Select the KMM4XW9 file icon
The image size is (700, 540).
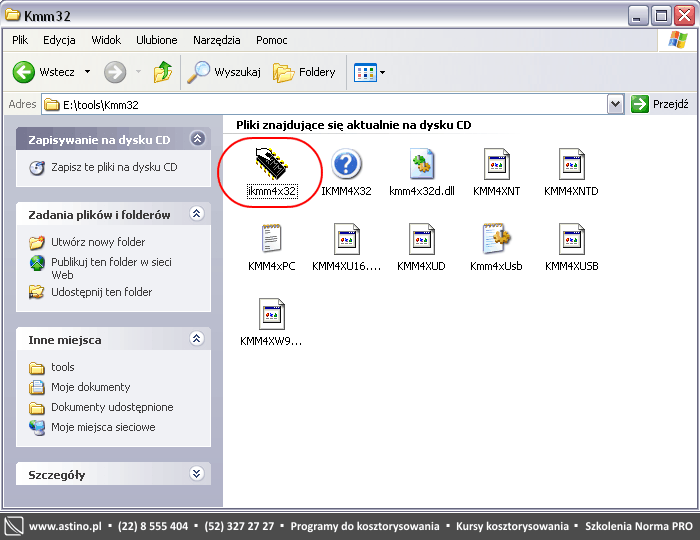point(271,314)
